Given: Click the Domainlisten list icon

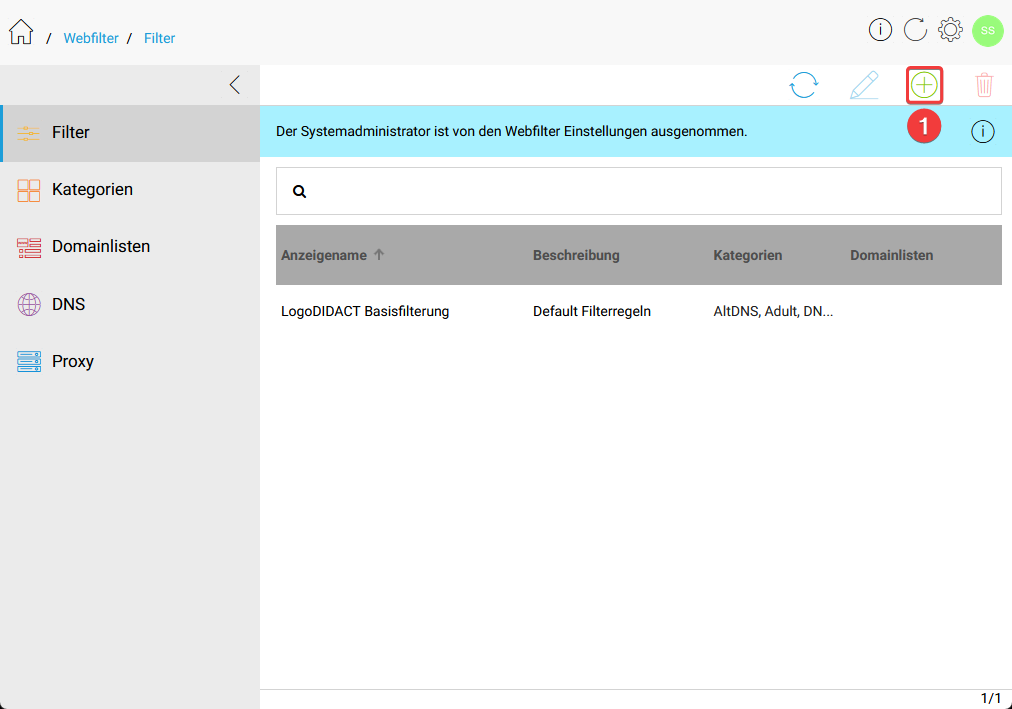Looking at the screenshot, I should point(28,248).
